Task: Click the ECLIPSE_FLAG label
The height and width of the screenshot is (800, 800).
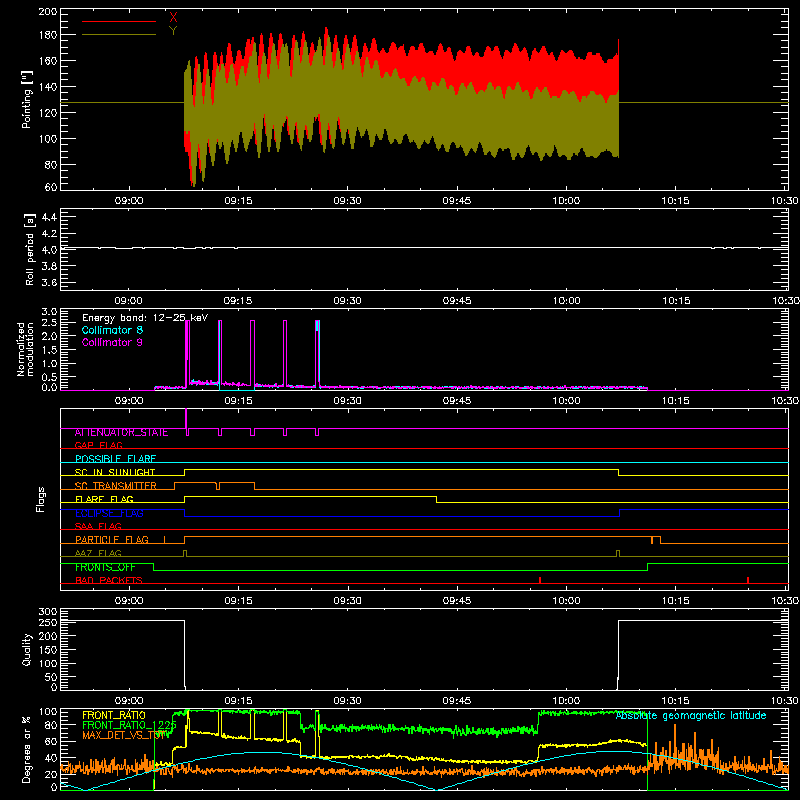Action: click(109, 513)
